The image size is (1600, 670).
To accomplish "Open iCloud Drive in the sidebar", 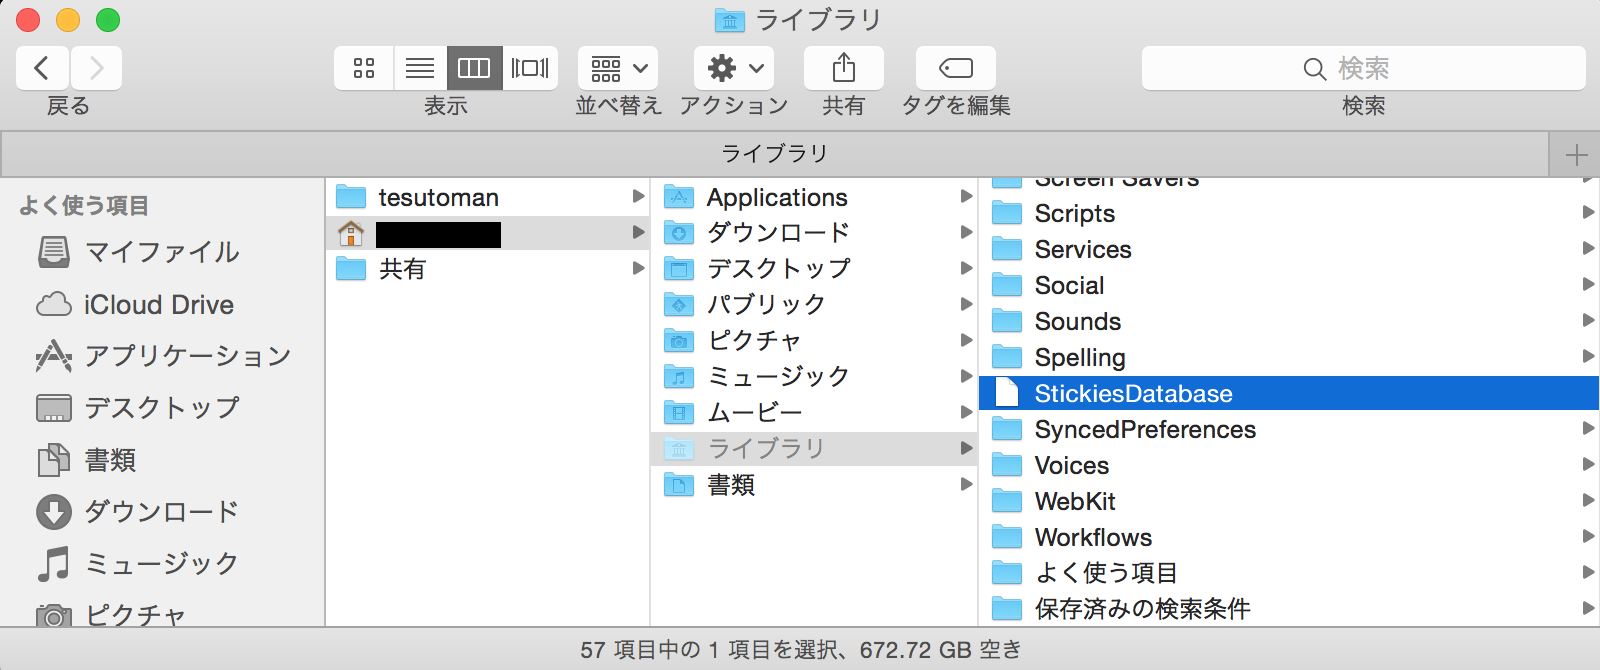I will [158, 305].
